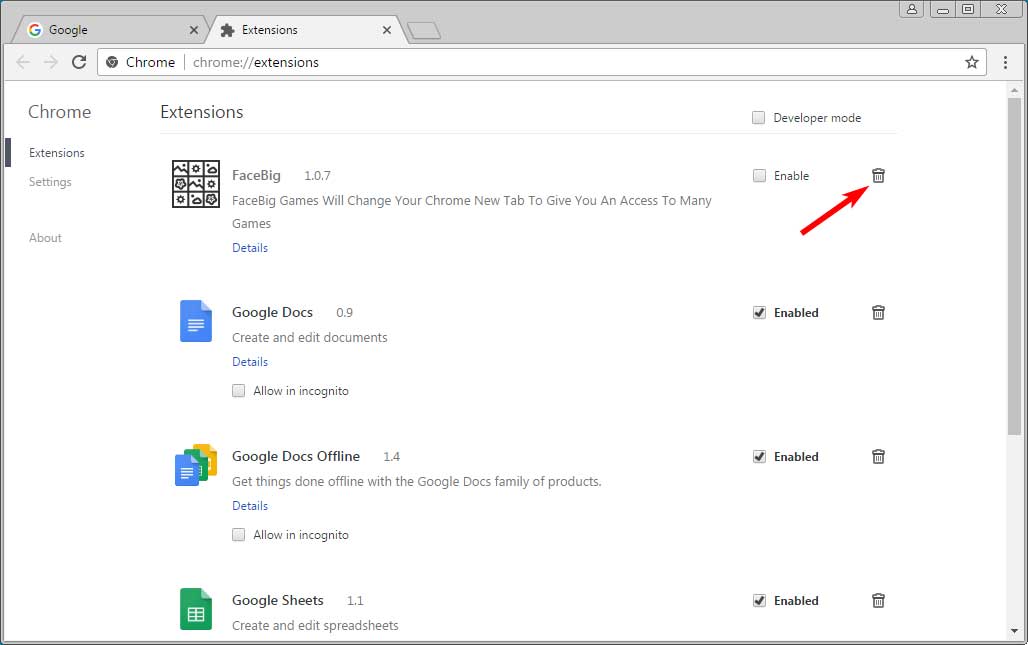View Details of Google Docs Offline
This screenshot has height=645, width=1028.
click(249, 505)
